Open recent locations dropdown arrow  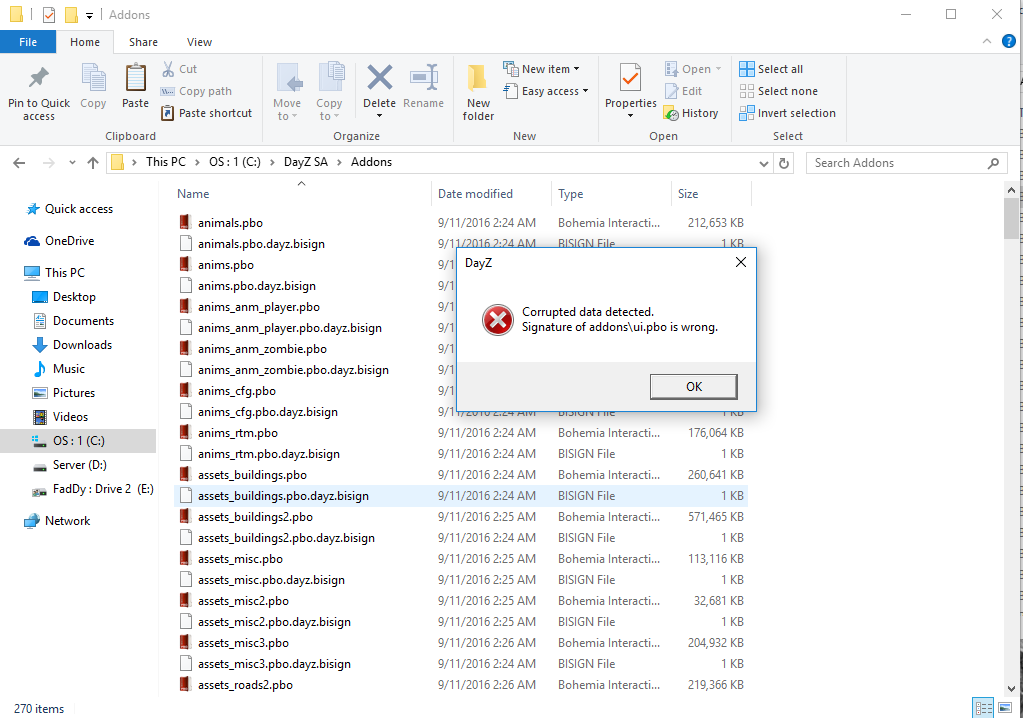pos(72,163)
